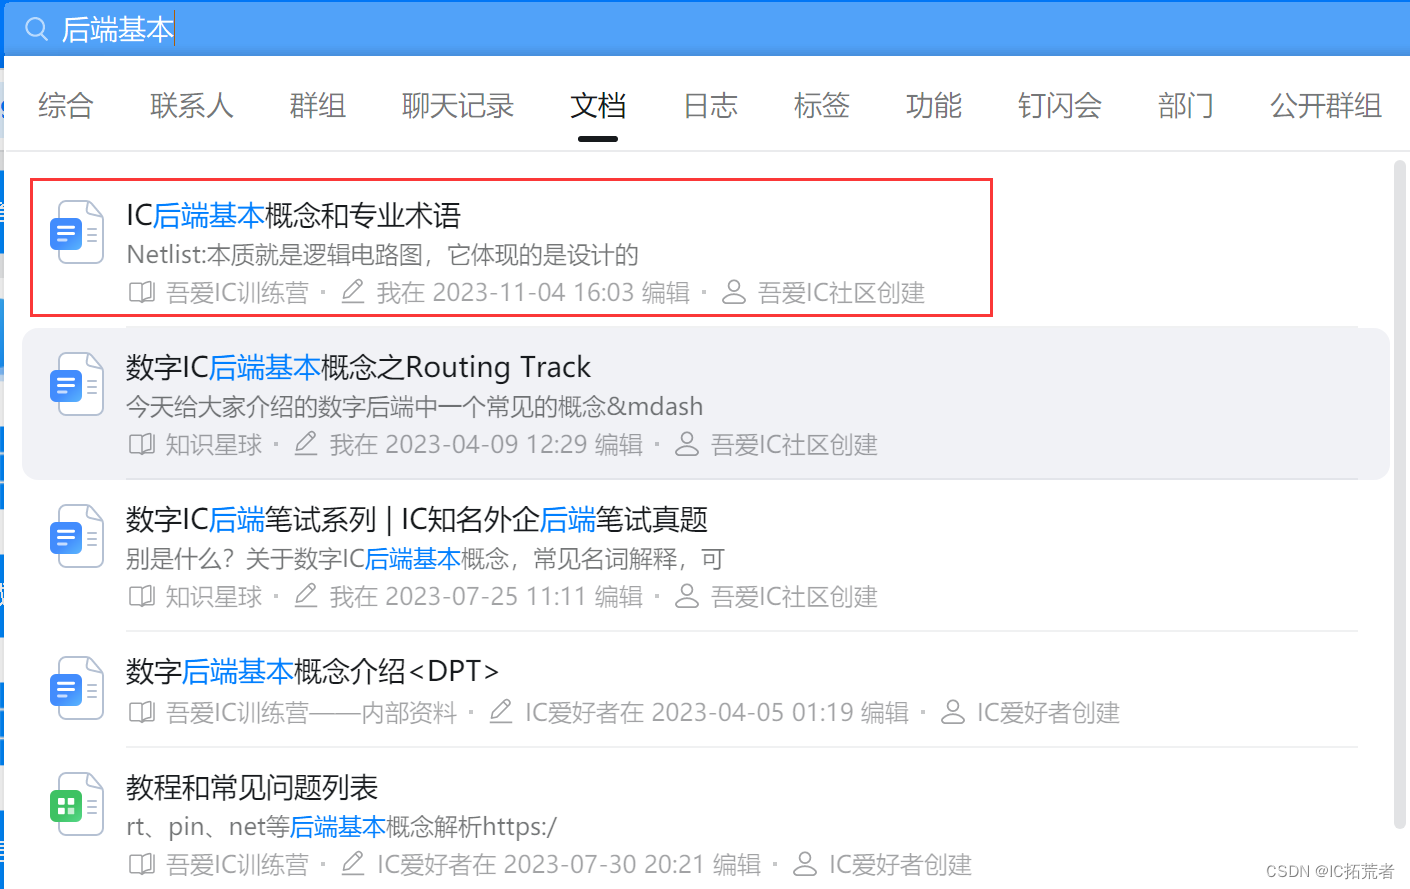Click the book icon beside 吾爱IC训练营 in first result

[x=142, y=293]
